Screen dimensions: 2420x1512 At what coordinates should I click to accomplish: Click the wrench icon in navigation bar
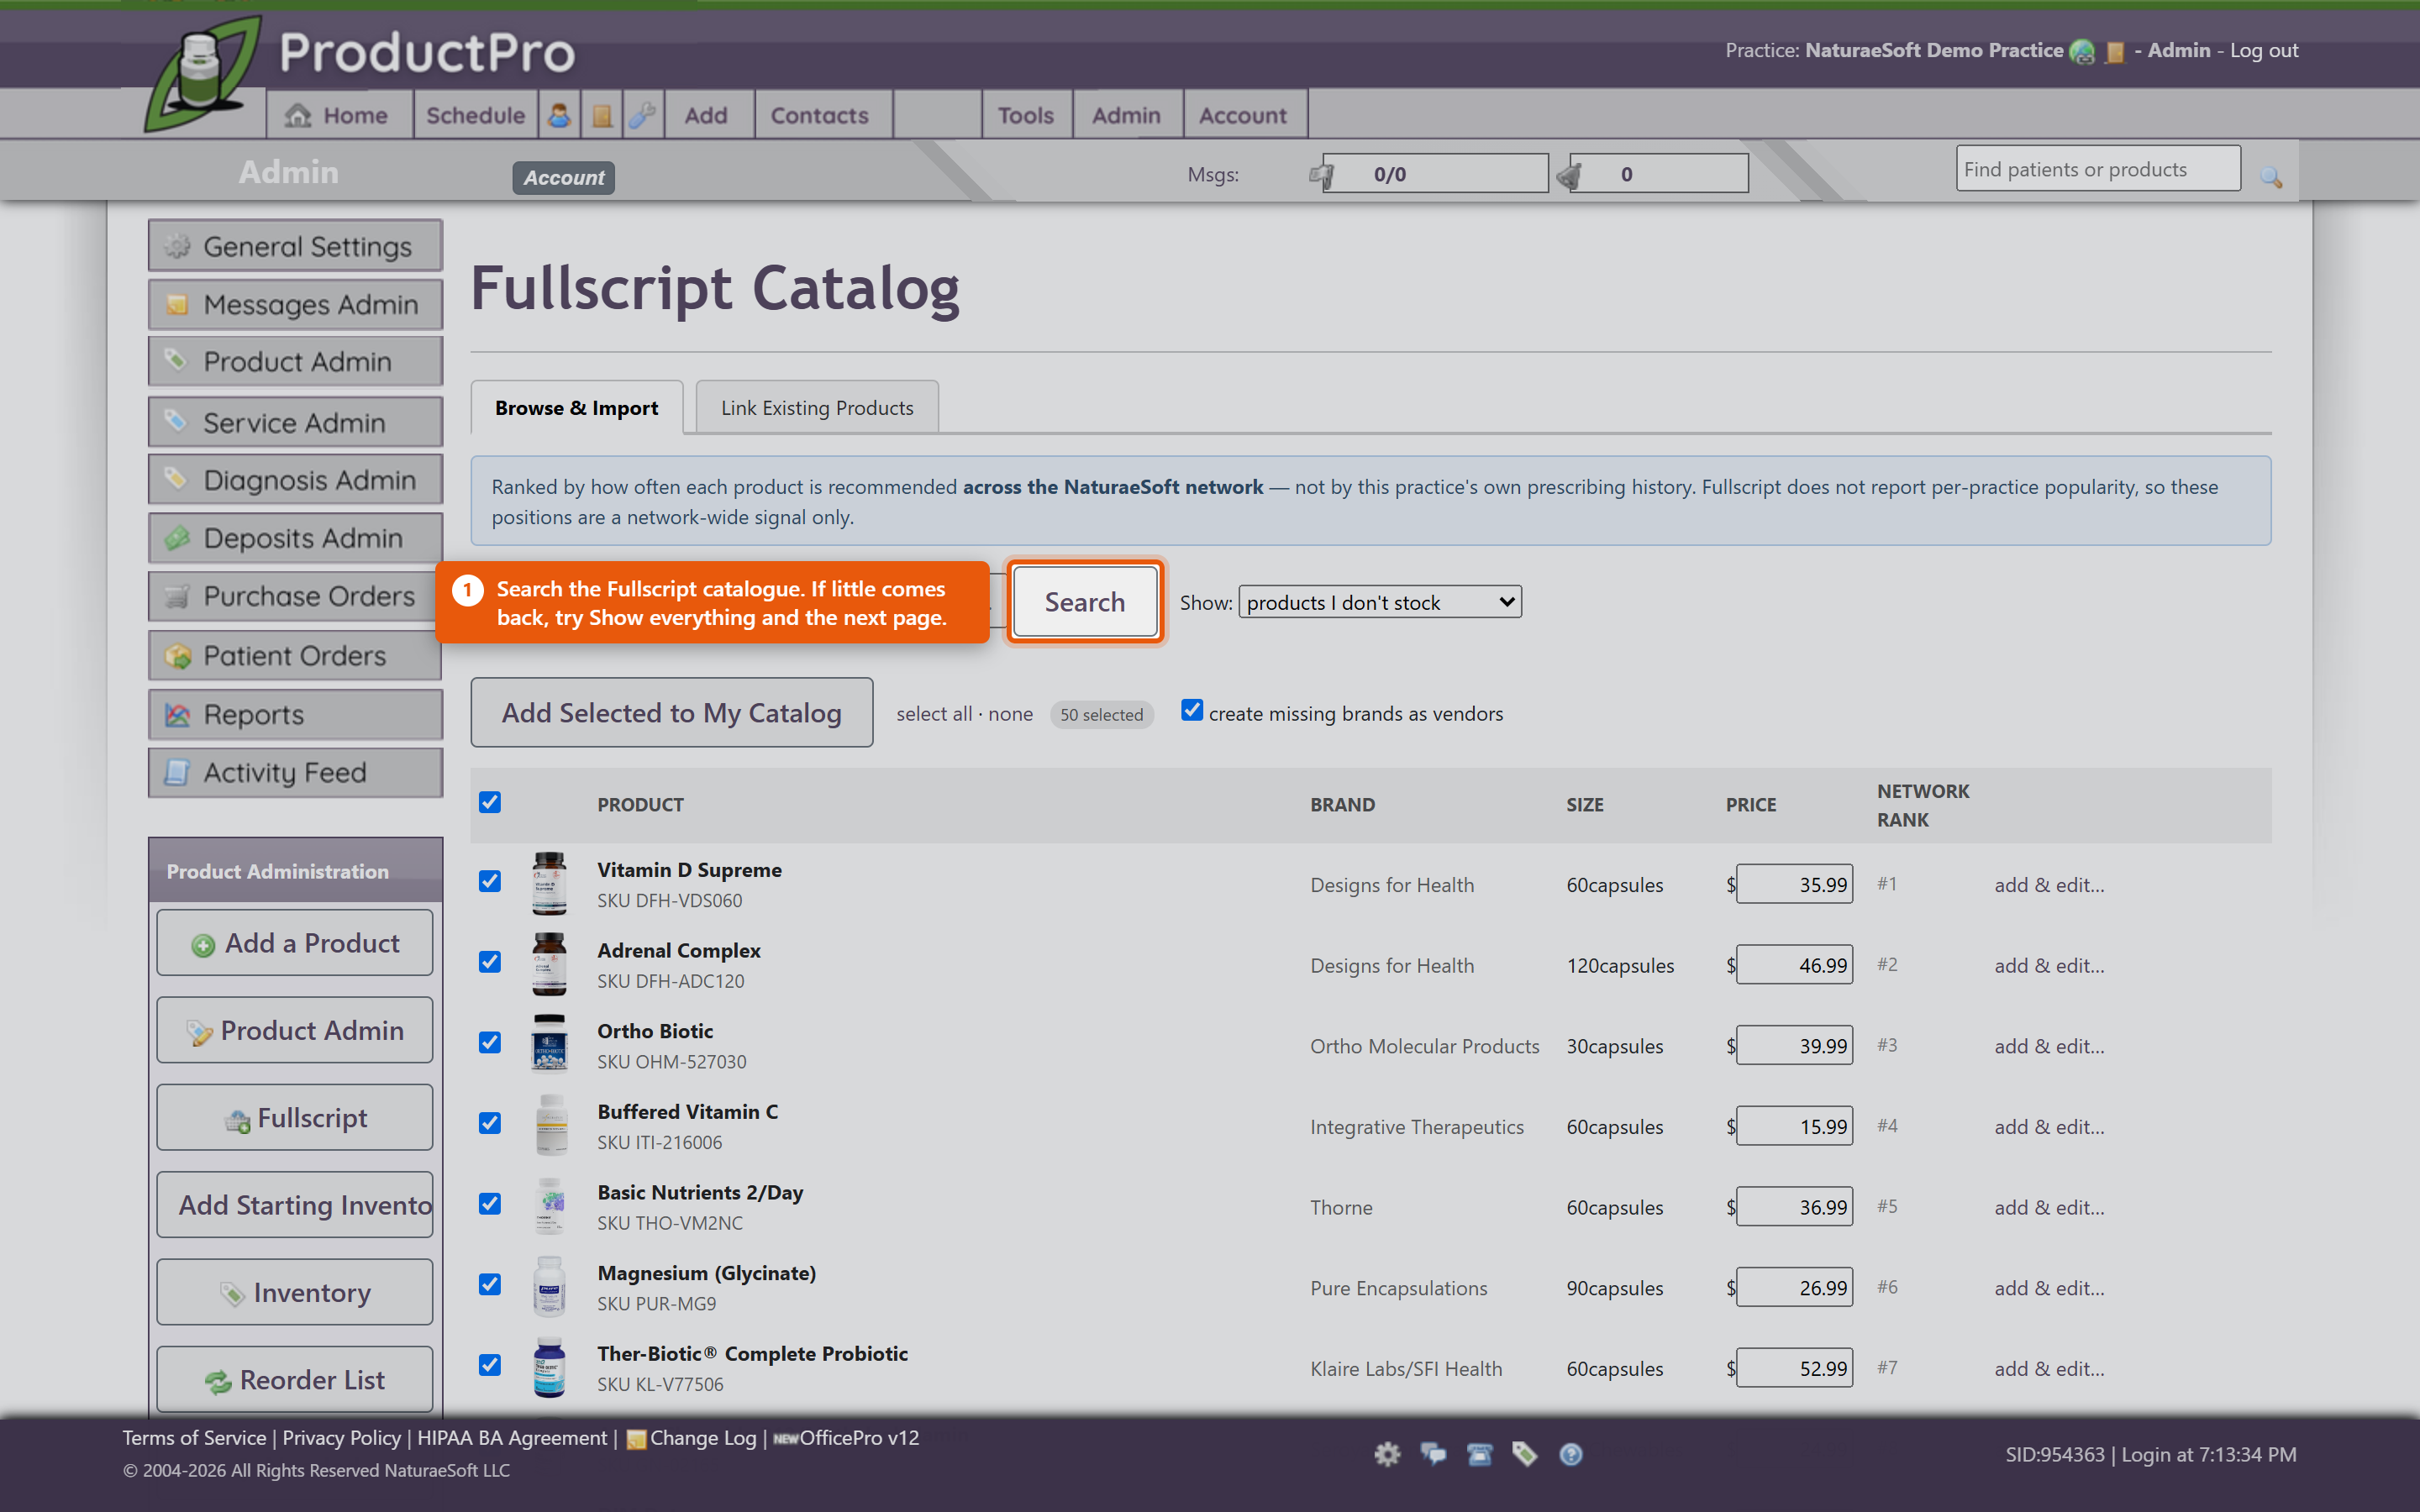[x=642, y=116]
